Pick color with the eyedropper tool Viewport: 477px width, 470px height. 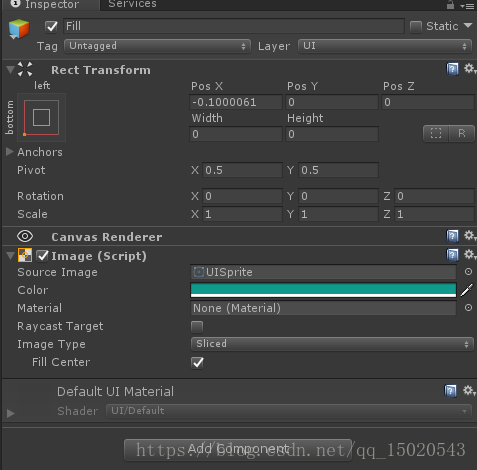coord(467,290)
